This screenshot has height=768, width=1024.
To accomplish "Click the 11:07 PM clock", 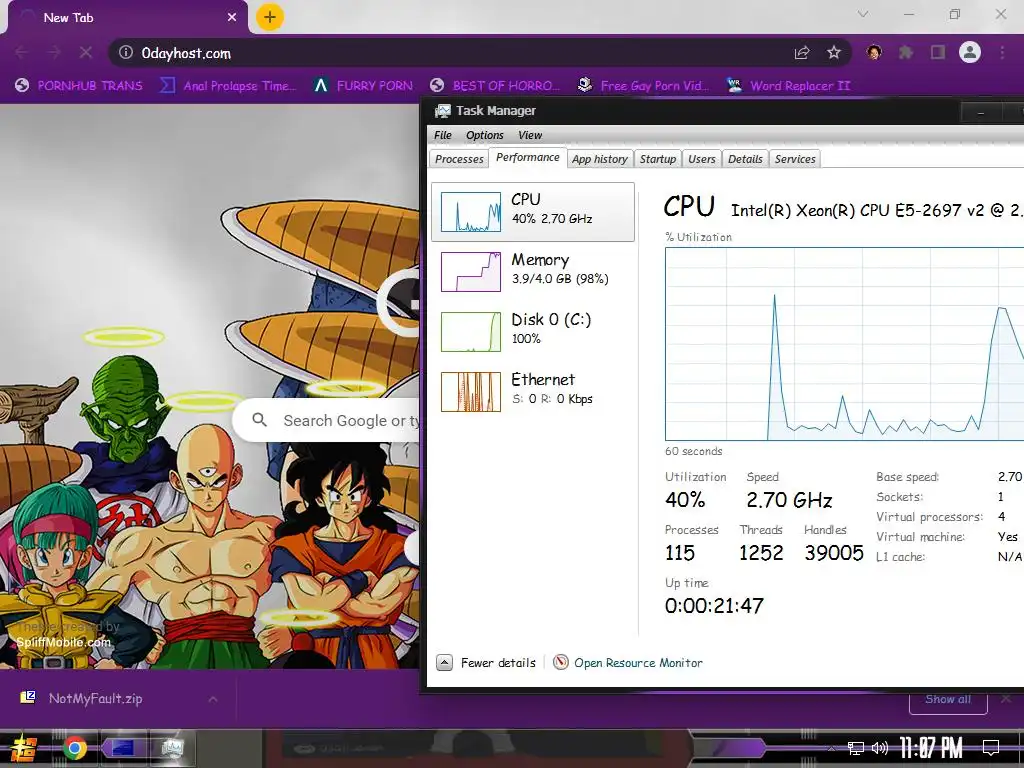I will 931,748.
